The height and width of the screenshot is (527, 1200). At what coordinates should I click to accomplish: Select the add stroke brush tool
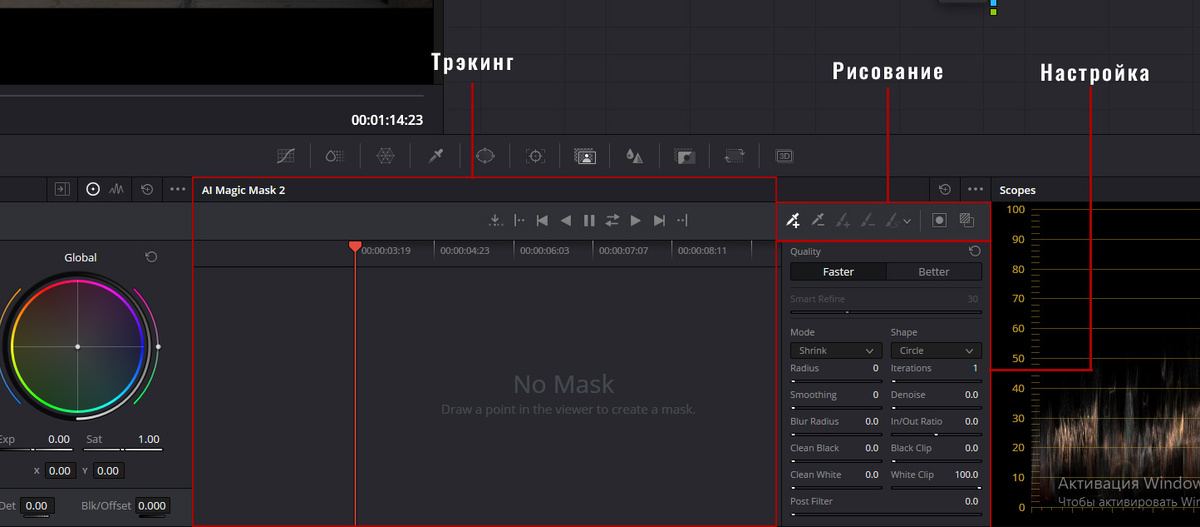point(843,220)
